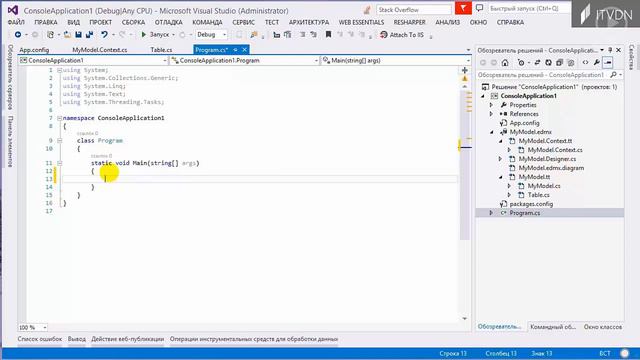This screenshot has width=640, height=360.
Task: Switch to the App.config tab
Action: (x=34, y=50)
